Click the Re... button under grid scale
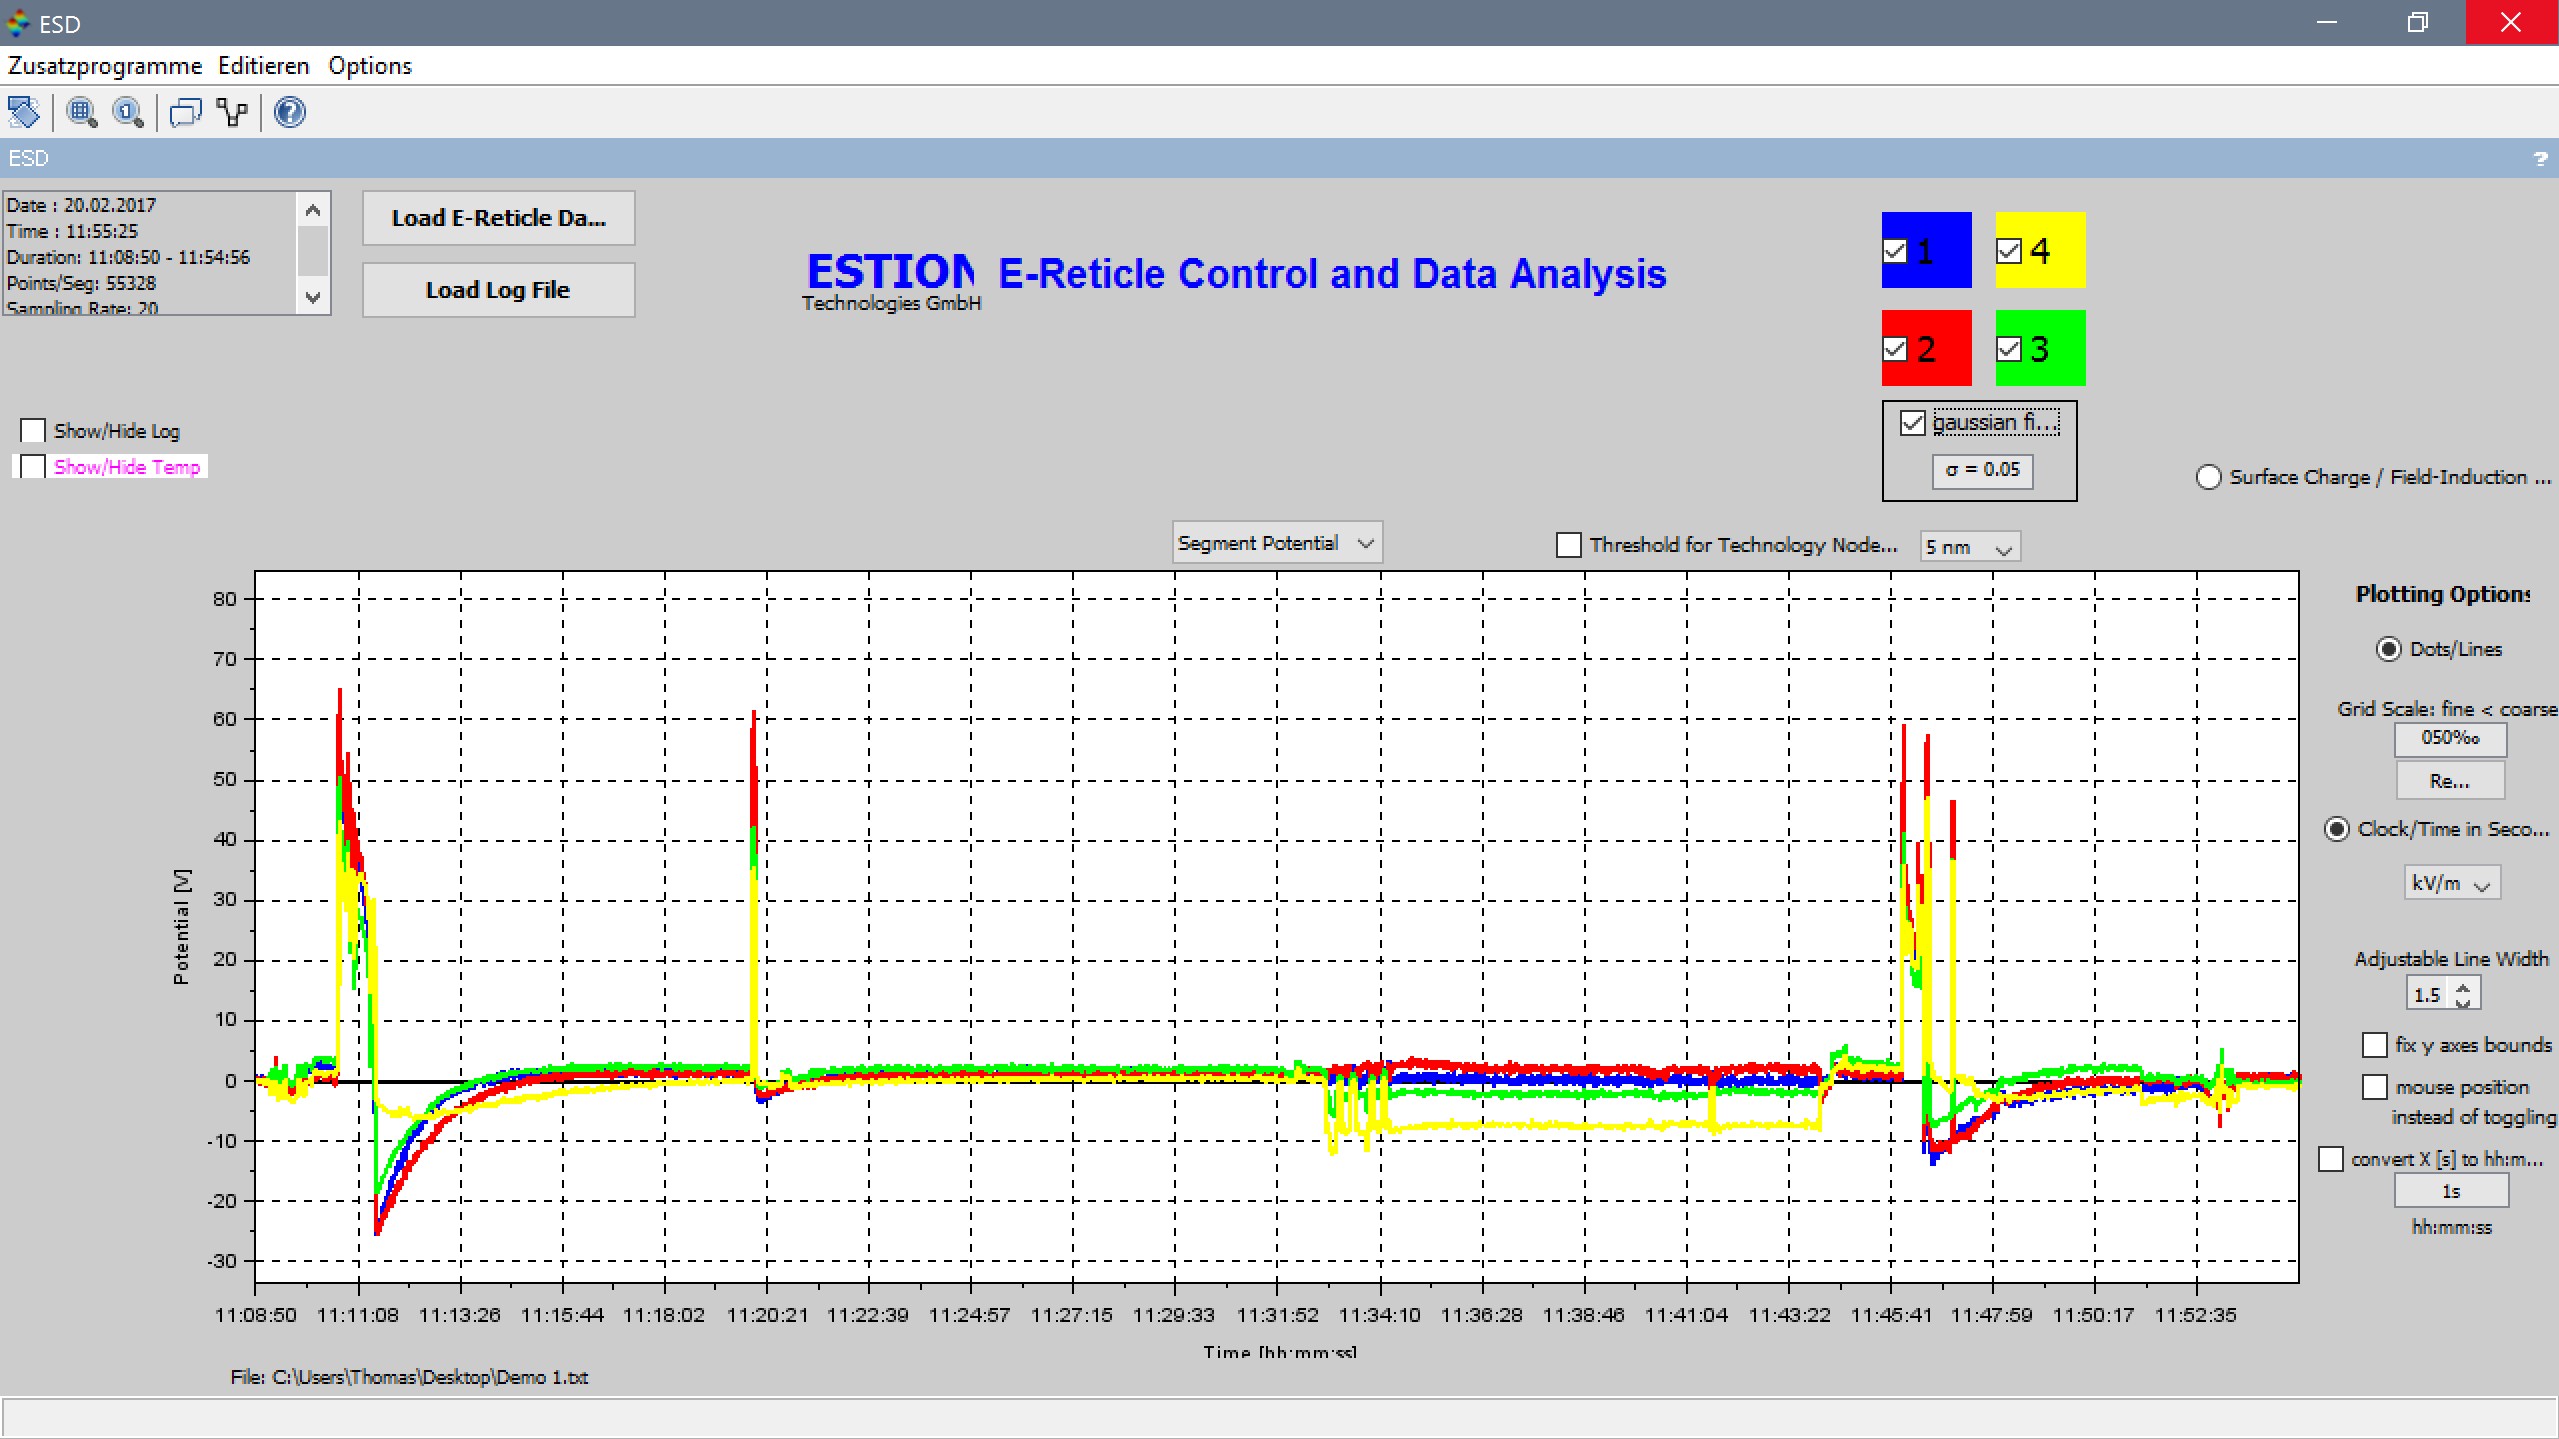Screen dimensions: 2559x1439 (2450, 781)
